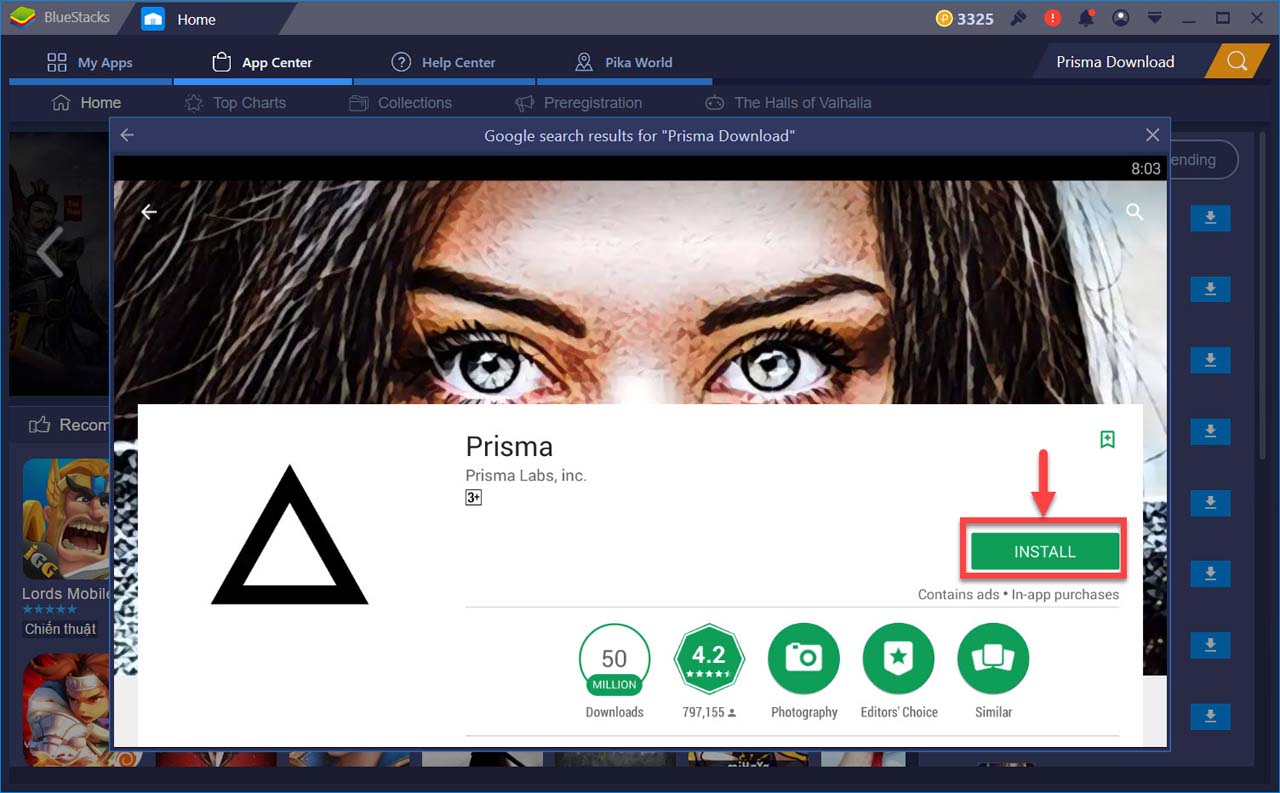1280x793 pixels.
Task: Open the Pika World tab
Action: 623,62
